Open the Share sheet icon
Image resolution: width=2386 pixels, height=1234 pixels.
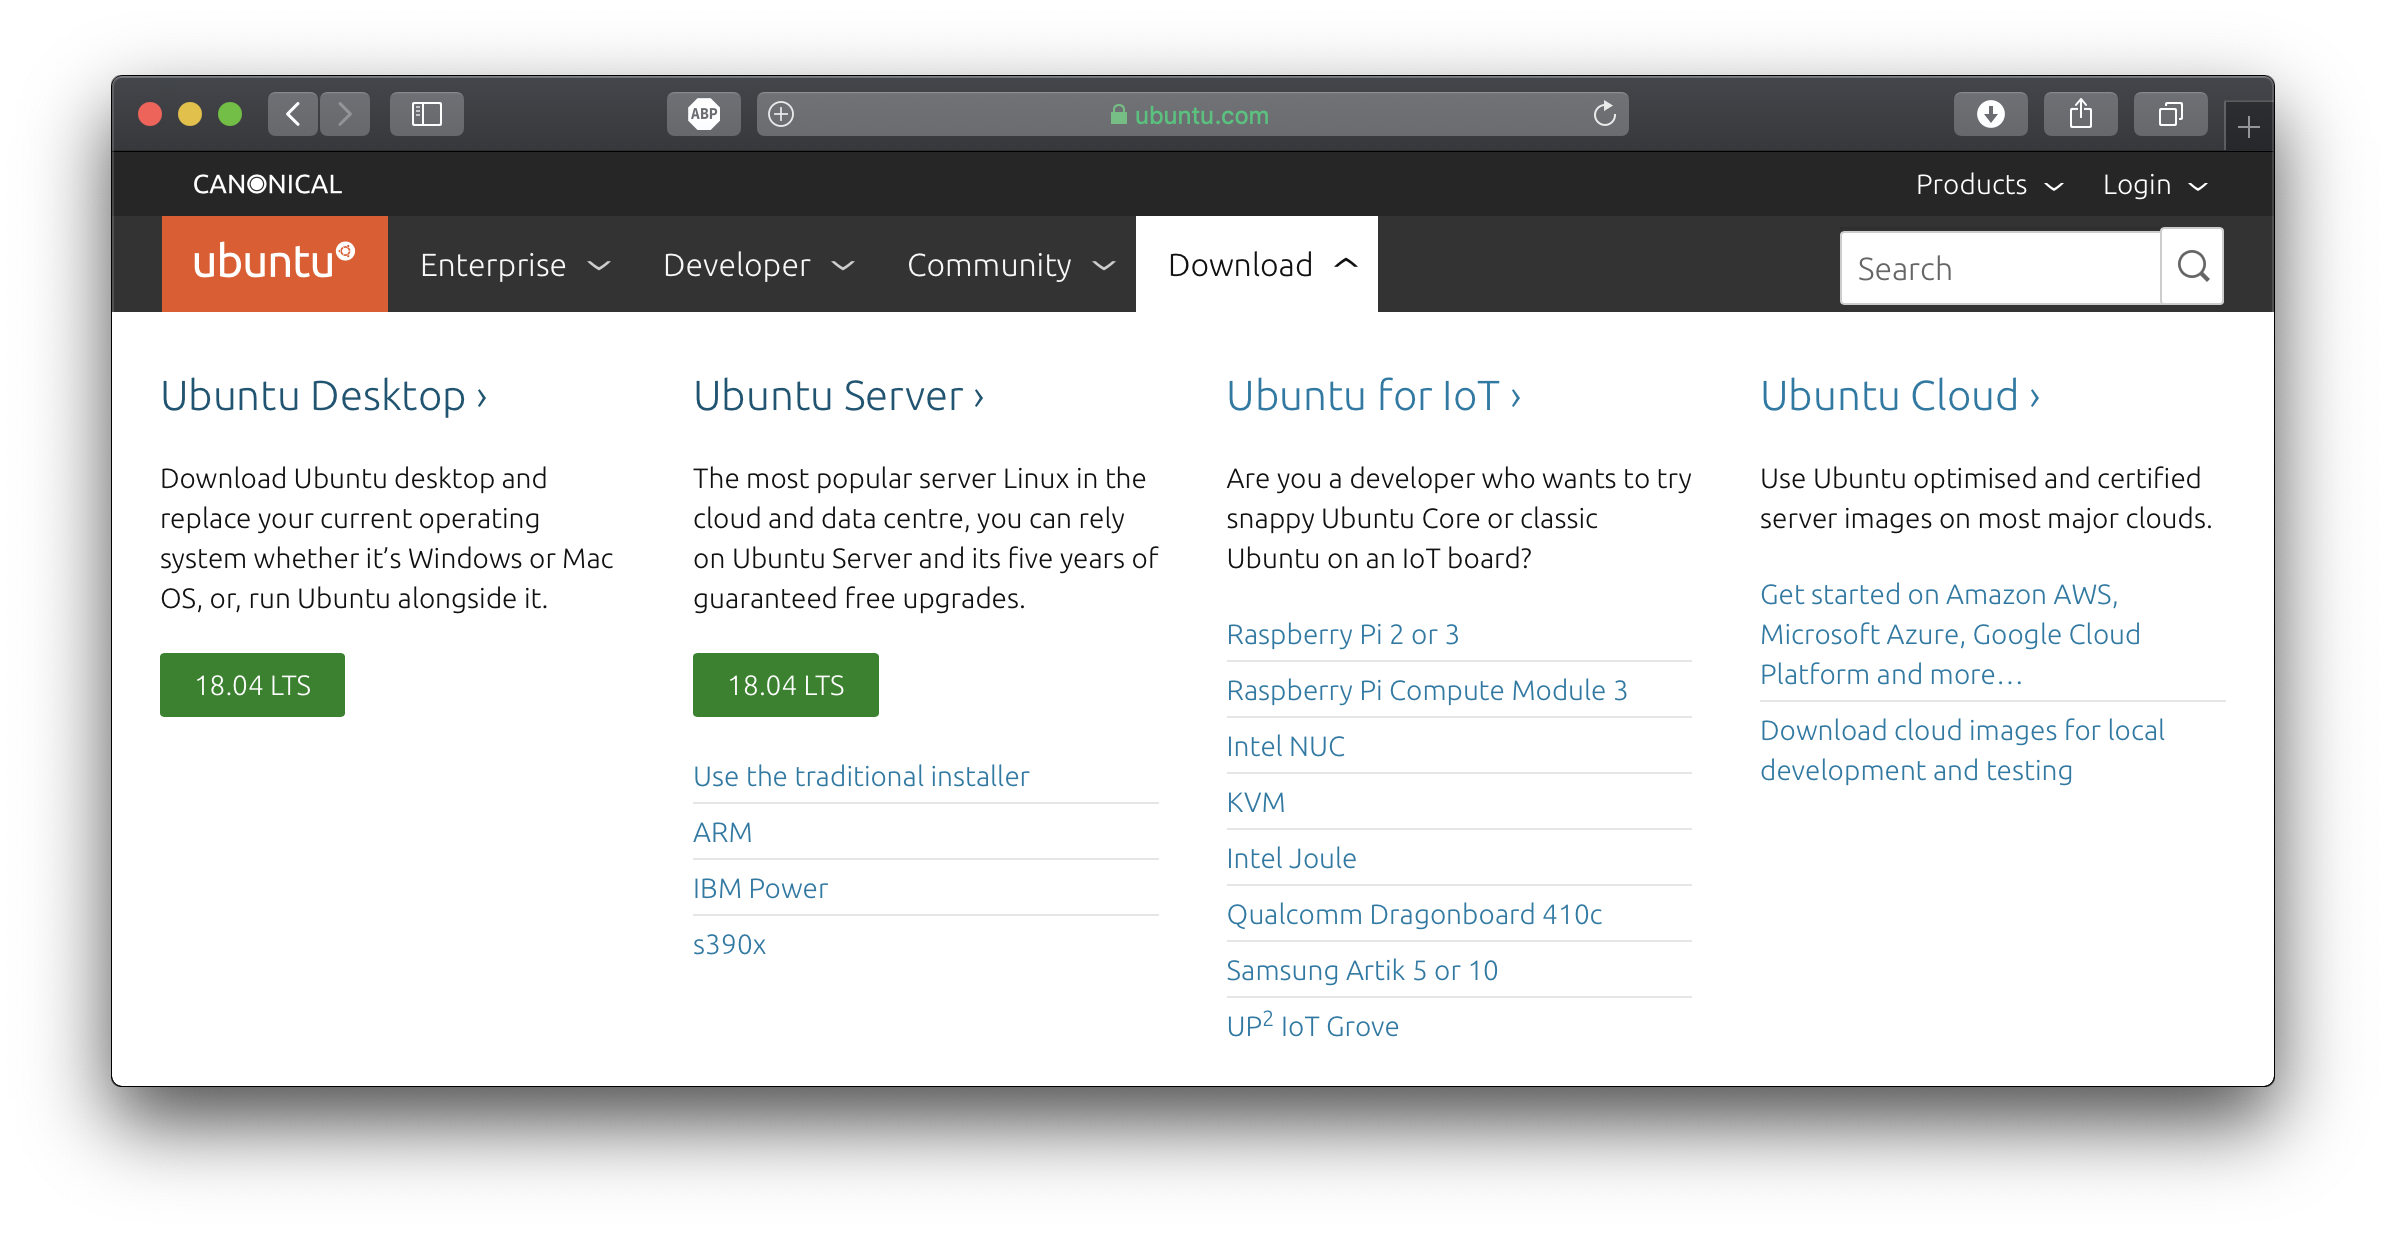(x=2080, y=114)
